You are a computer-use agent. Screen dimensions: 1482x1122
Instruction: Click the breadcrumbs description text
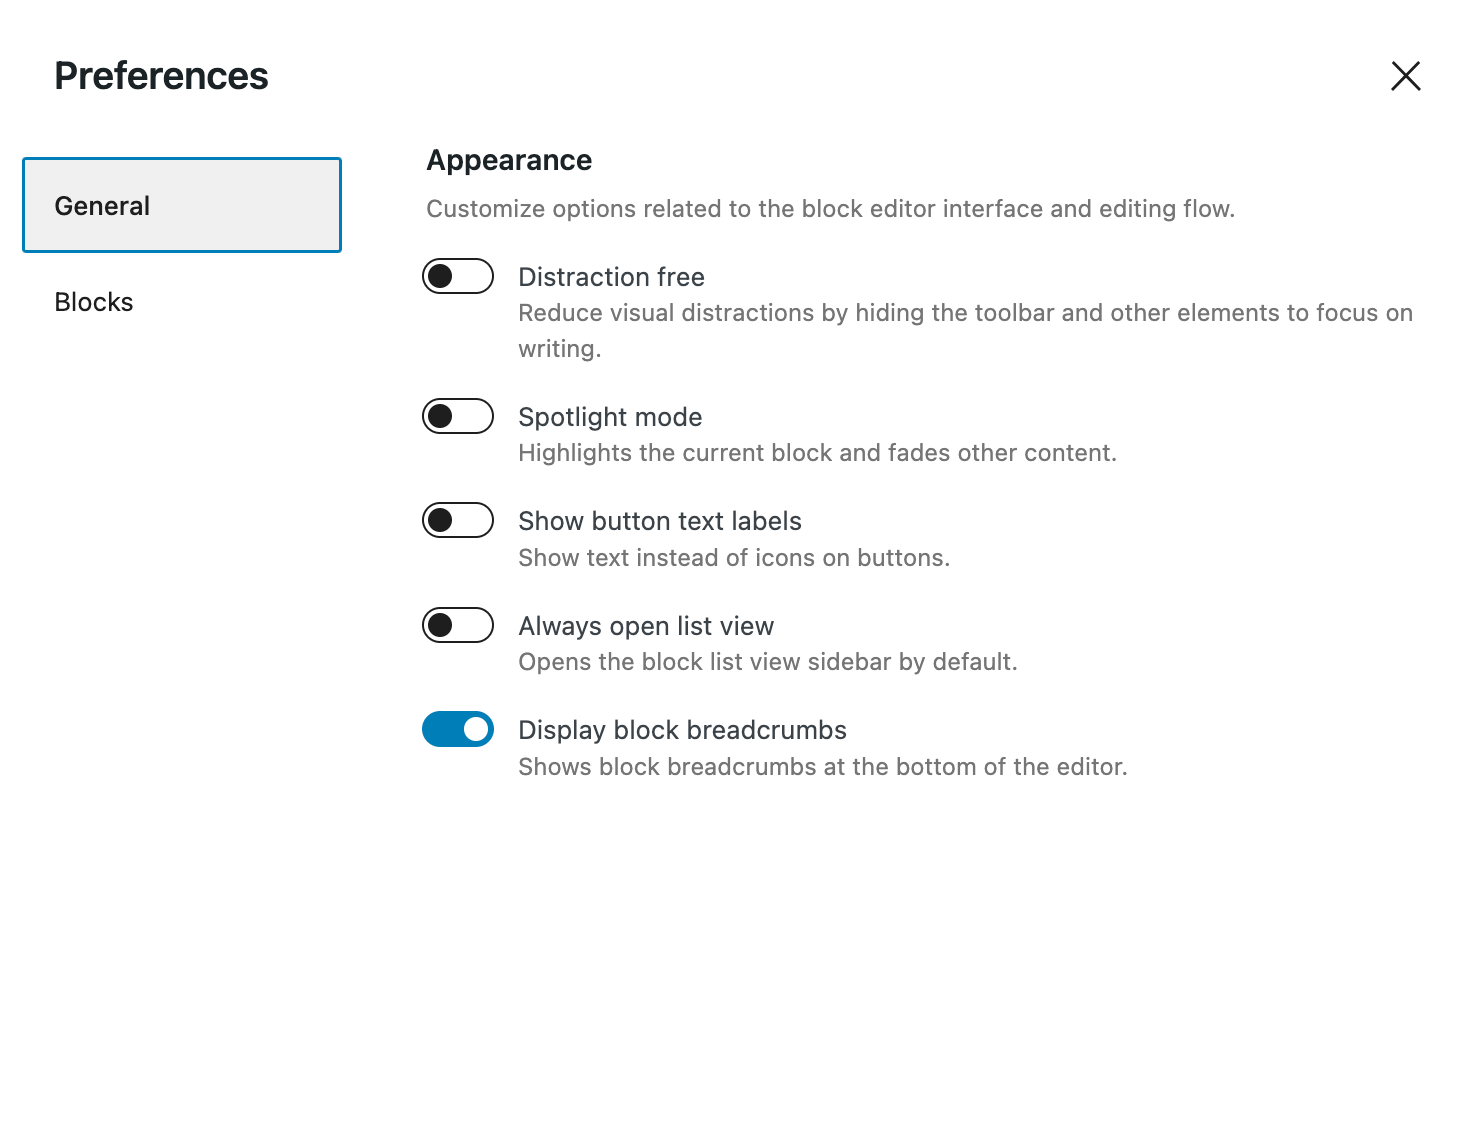click(822, 767)
